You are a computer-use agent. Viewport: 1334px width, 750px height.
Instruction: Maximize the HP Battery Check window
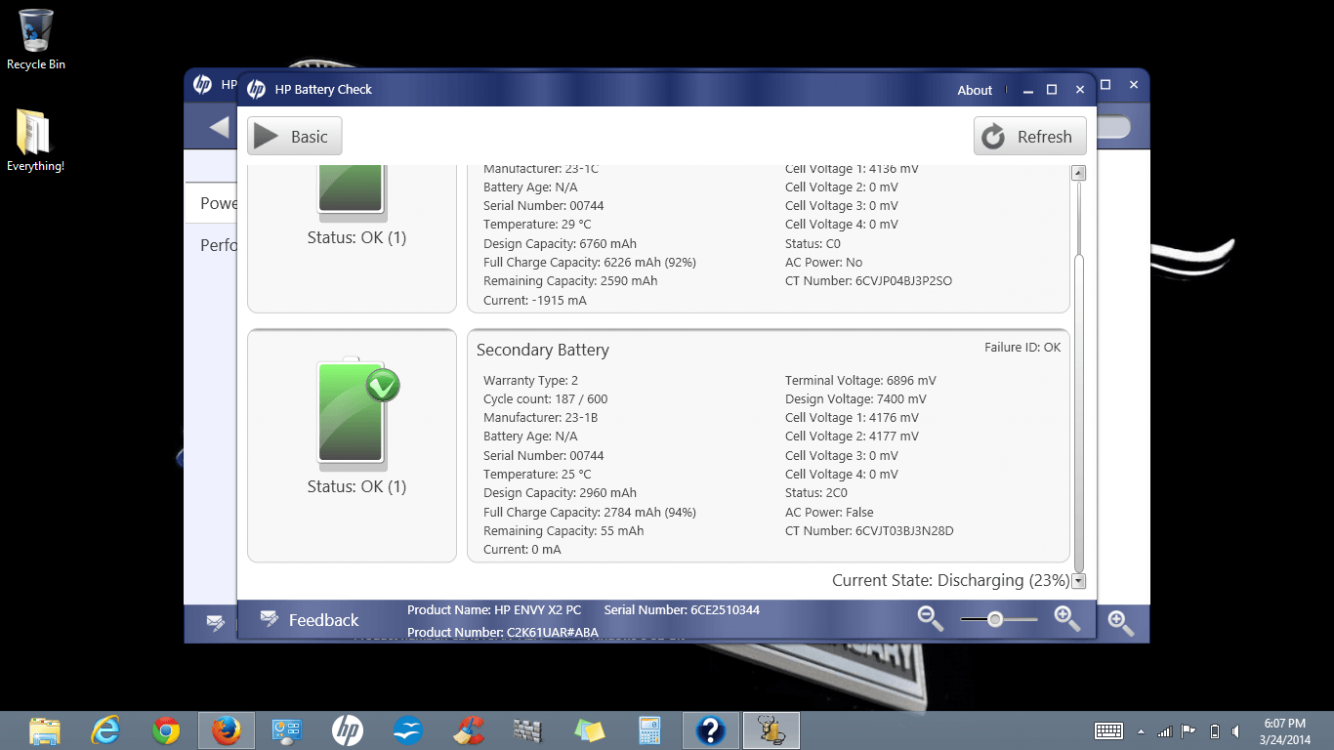1052,90
